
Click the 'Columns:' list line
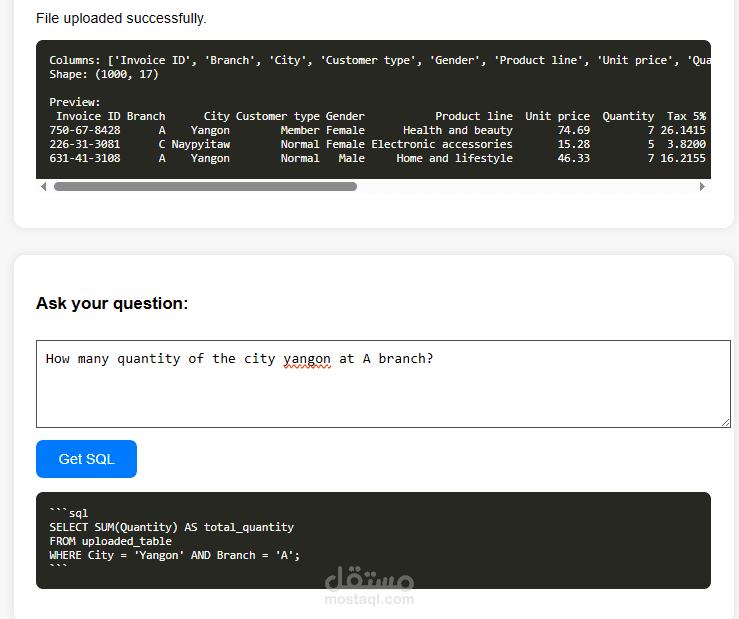pos(380,60)
